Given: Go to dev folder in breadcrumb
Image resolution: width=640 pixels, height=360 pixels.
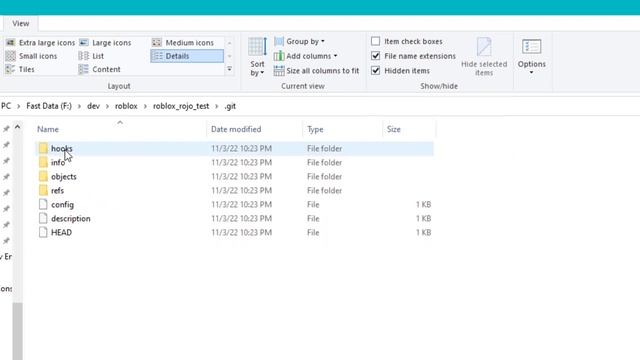Looking at the screenshot, I should (x=93, y=106).
